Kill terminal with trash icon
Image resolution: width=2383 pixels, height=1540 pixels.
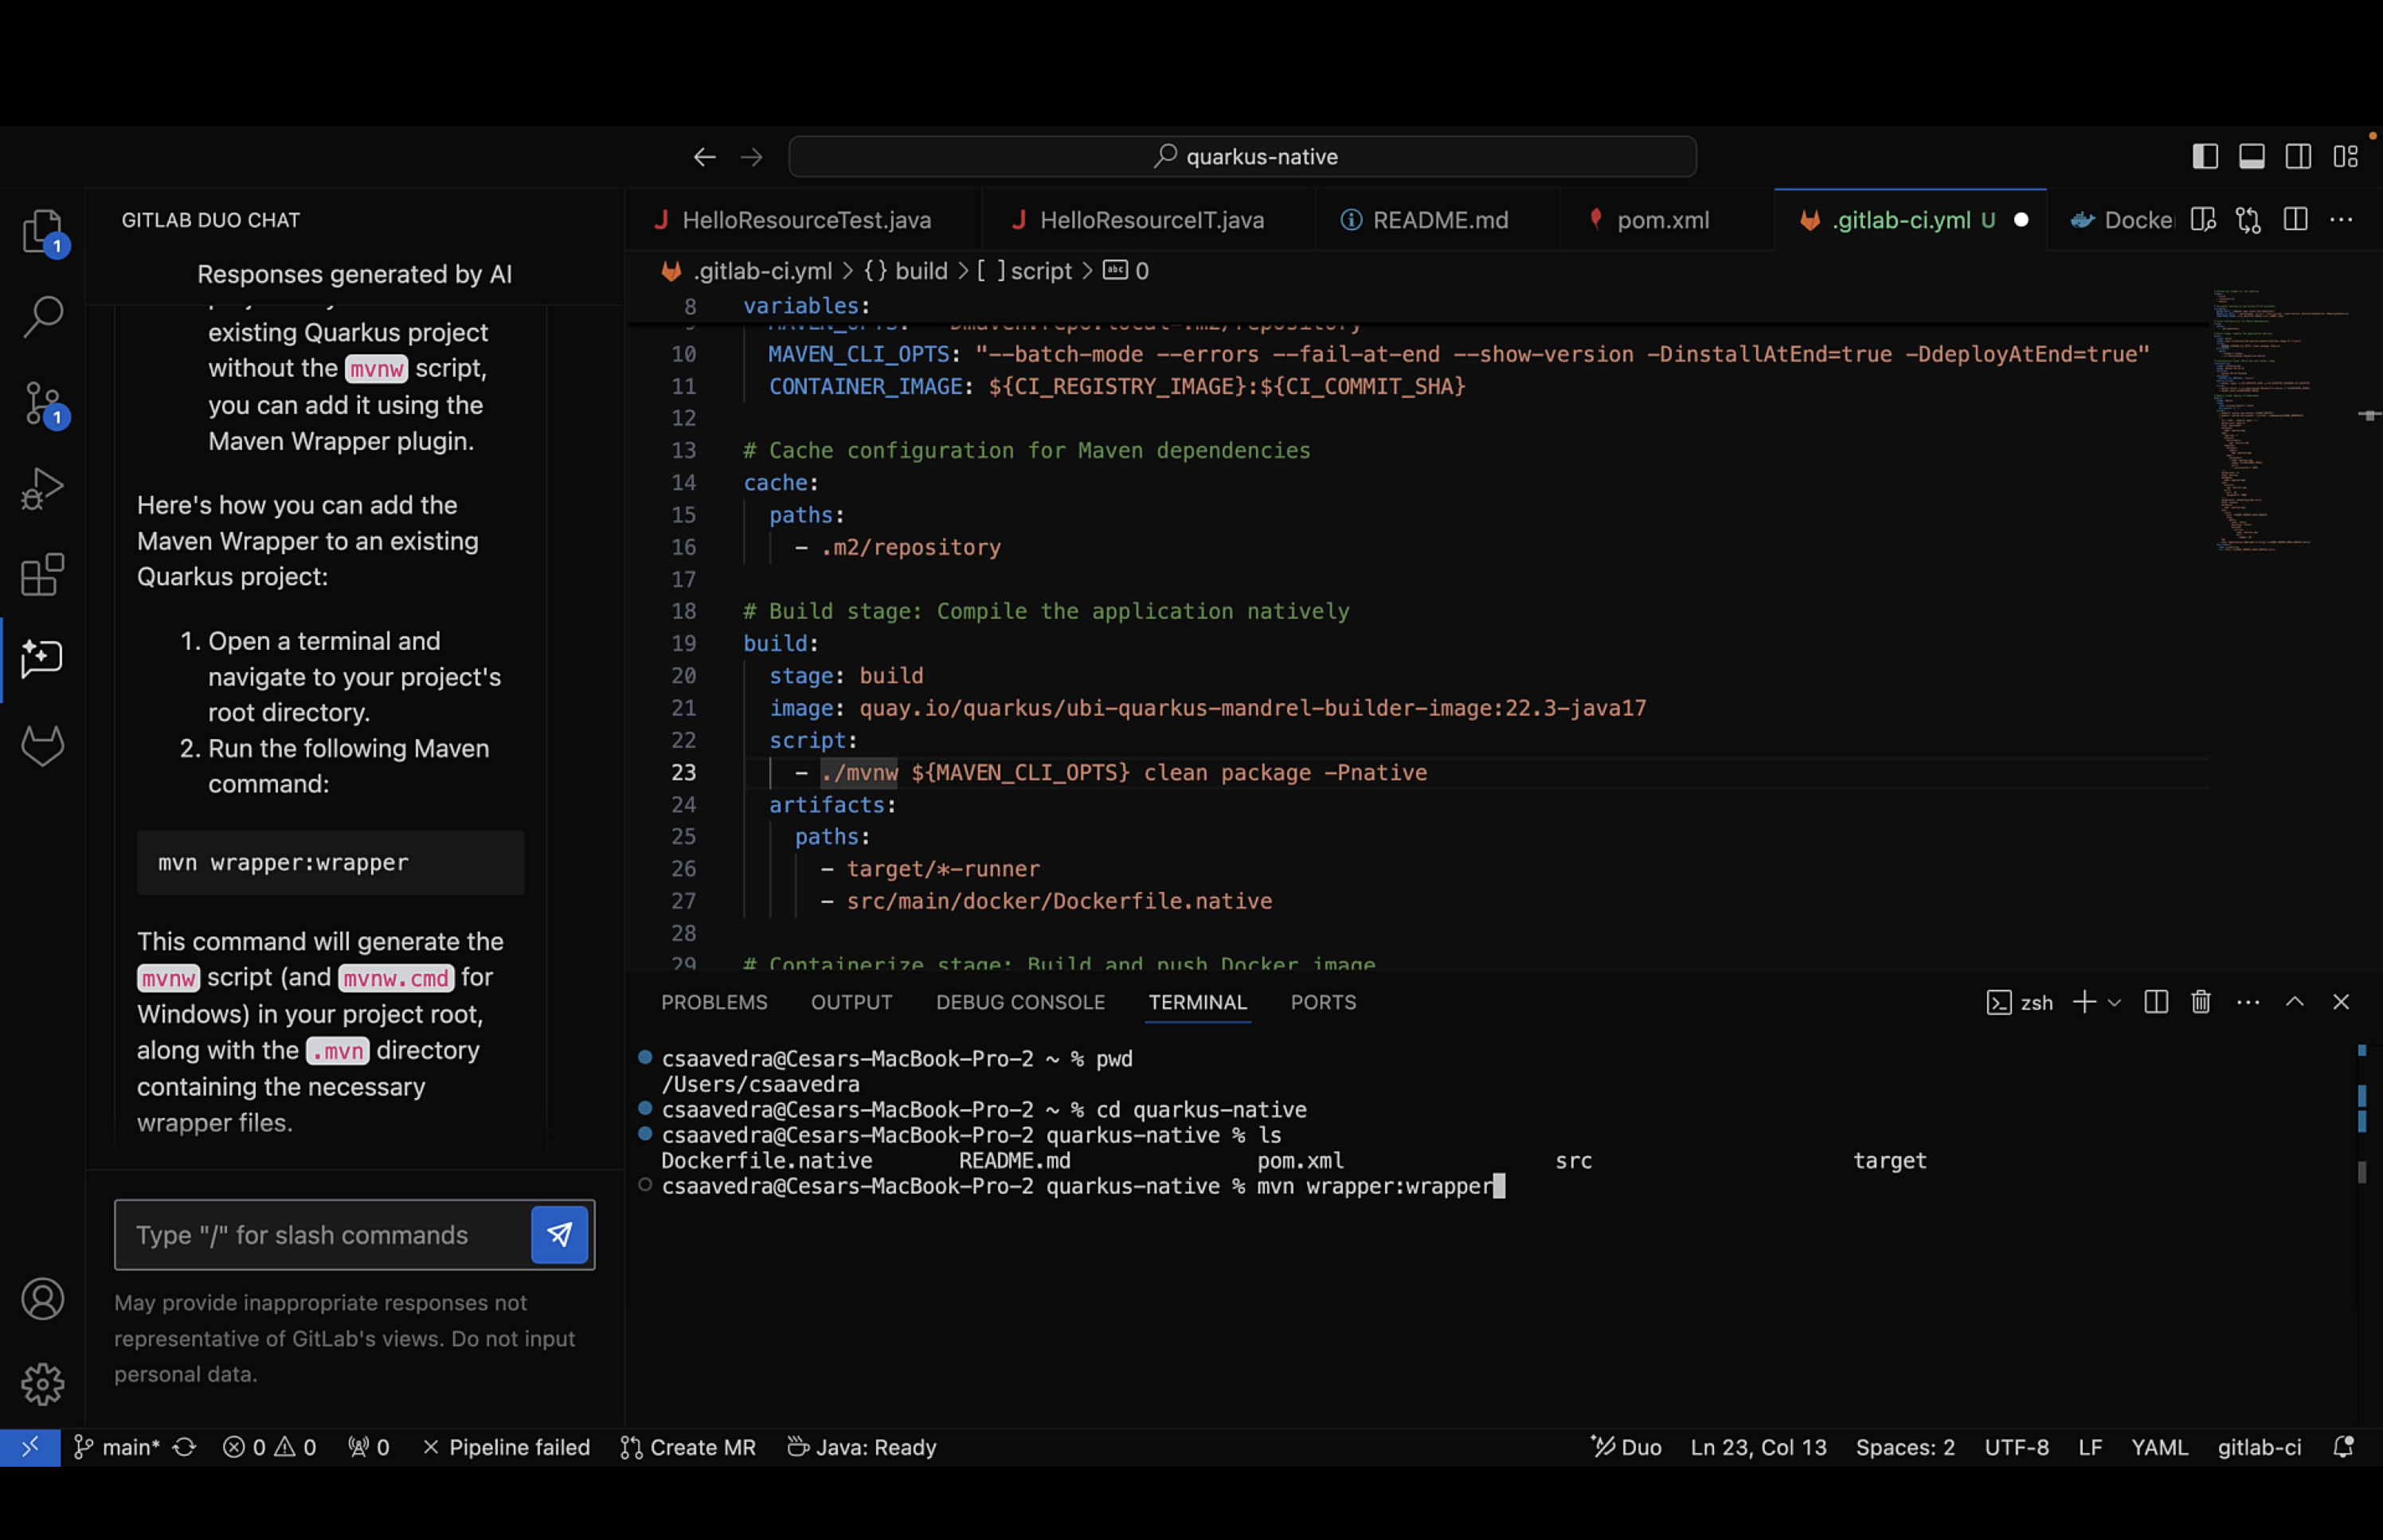[x=2201, y=1002]
